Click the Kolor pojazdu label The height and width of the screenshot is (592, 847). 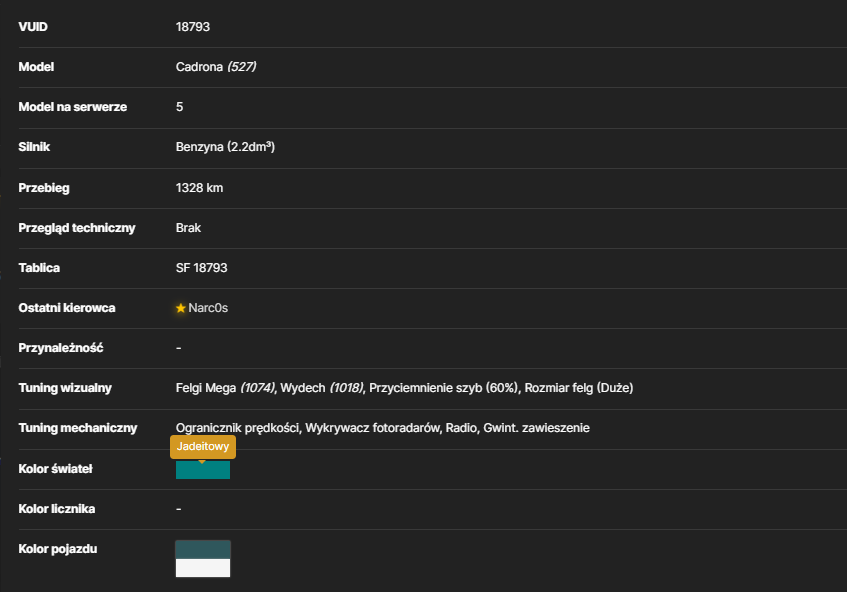tap(58, 549)
